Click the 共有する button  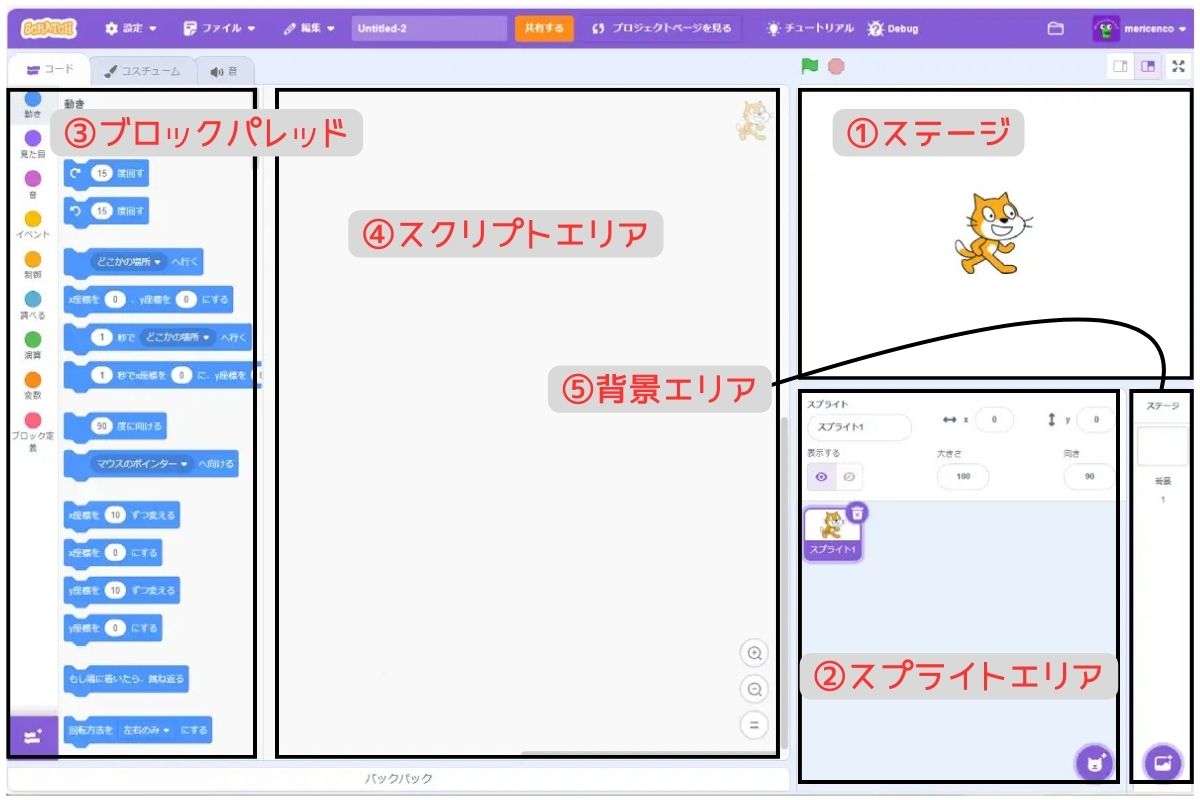pyautogui.click(x=544, y=29)
